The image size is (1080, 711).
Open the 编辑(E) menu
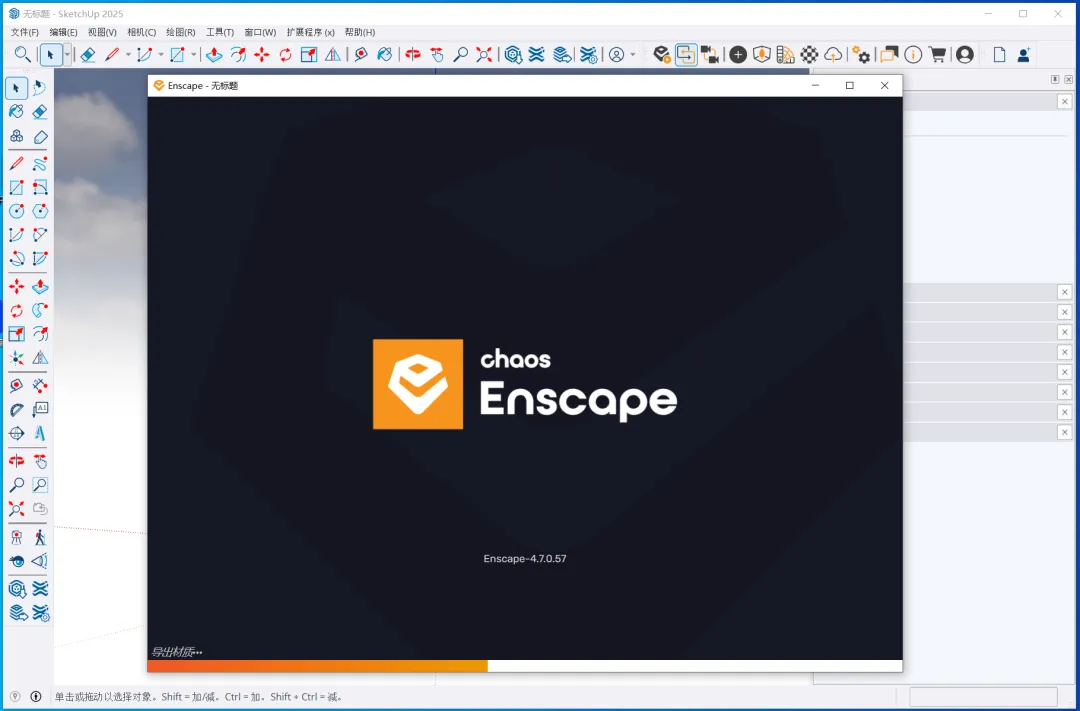pyautogui.click(x=63, y=32)
